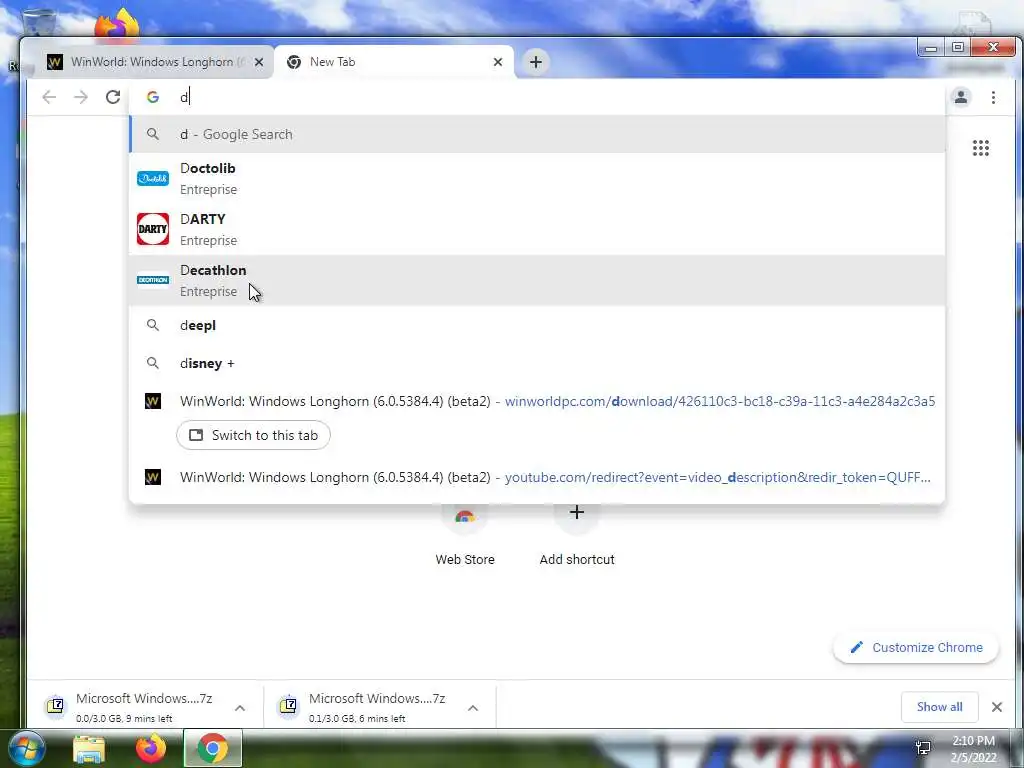Close the WinWorld tab

click(x=259, y=62)
